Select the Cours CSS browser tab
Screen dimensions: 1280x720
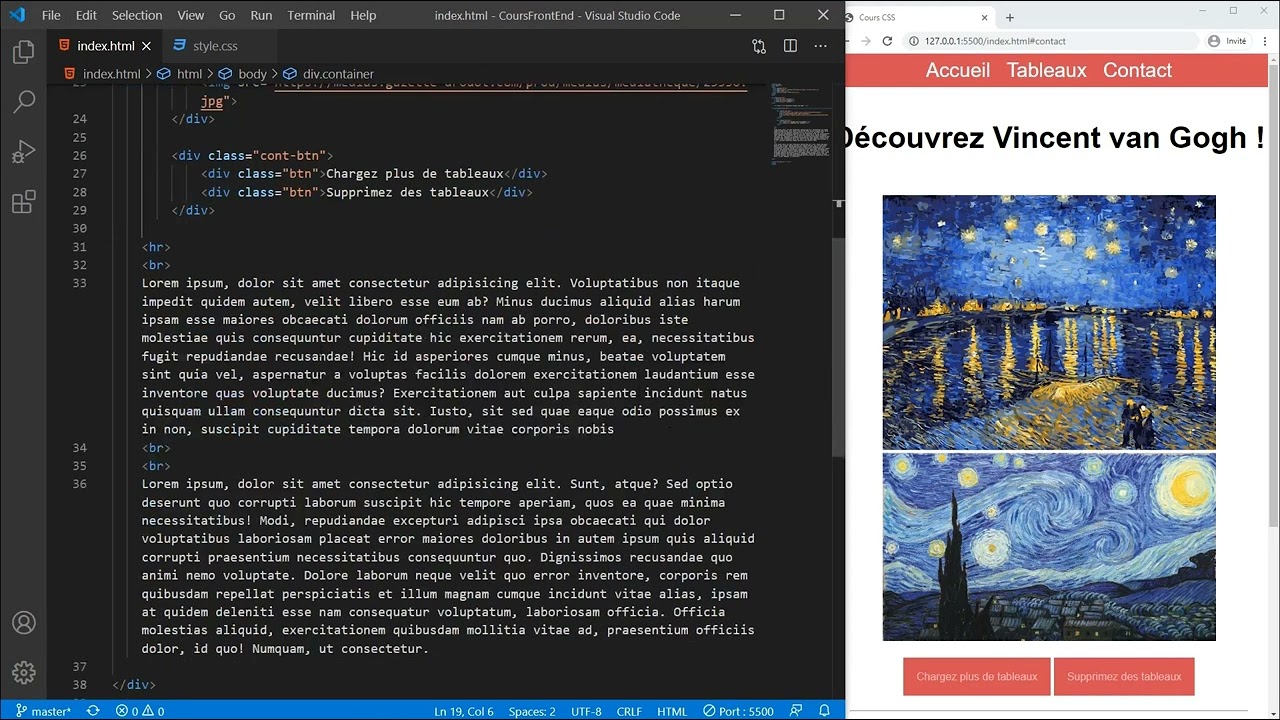[919, 17]
